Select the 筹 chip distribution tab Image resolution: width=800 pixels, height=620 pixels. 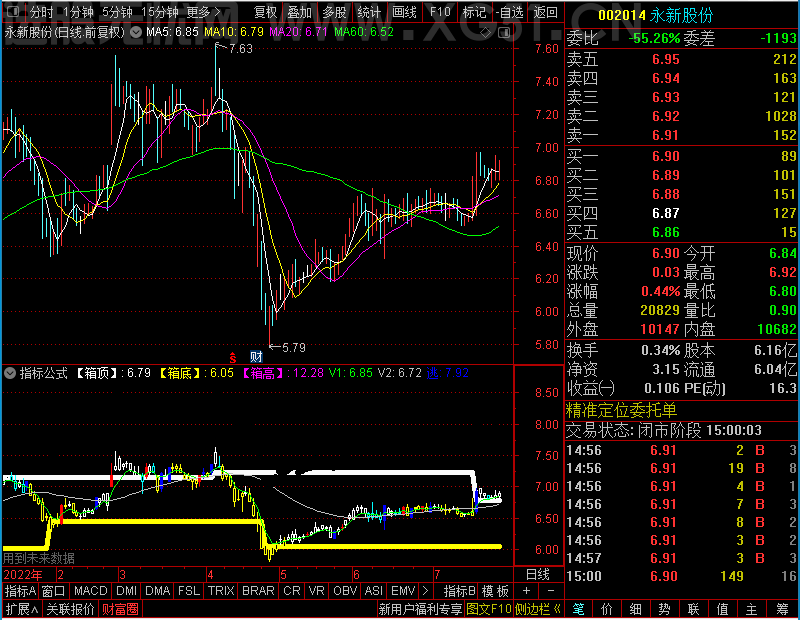click(x=783, y=609)
